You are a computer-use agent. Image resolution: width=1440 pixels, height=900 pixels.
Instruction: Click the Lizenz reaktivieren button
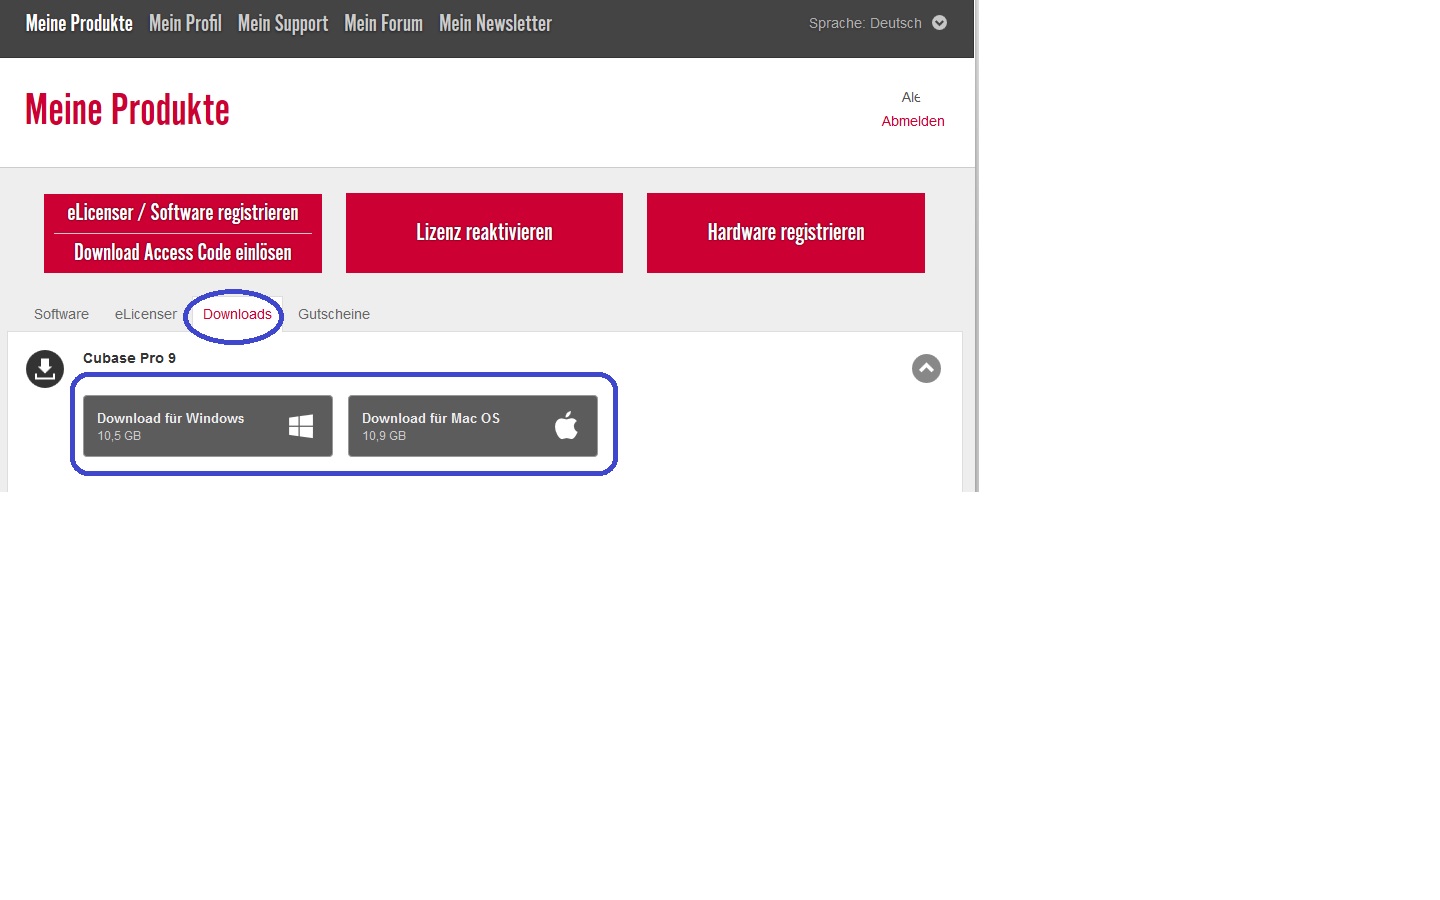pos(484,233)
